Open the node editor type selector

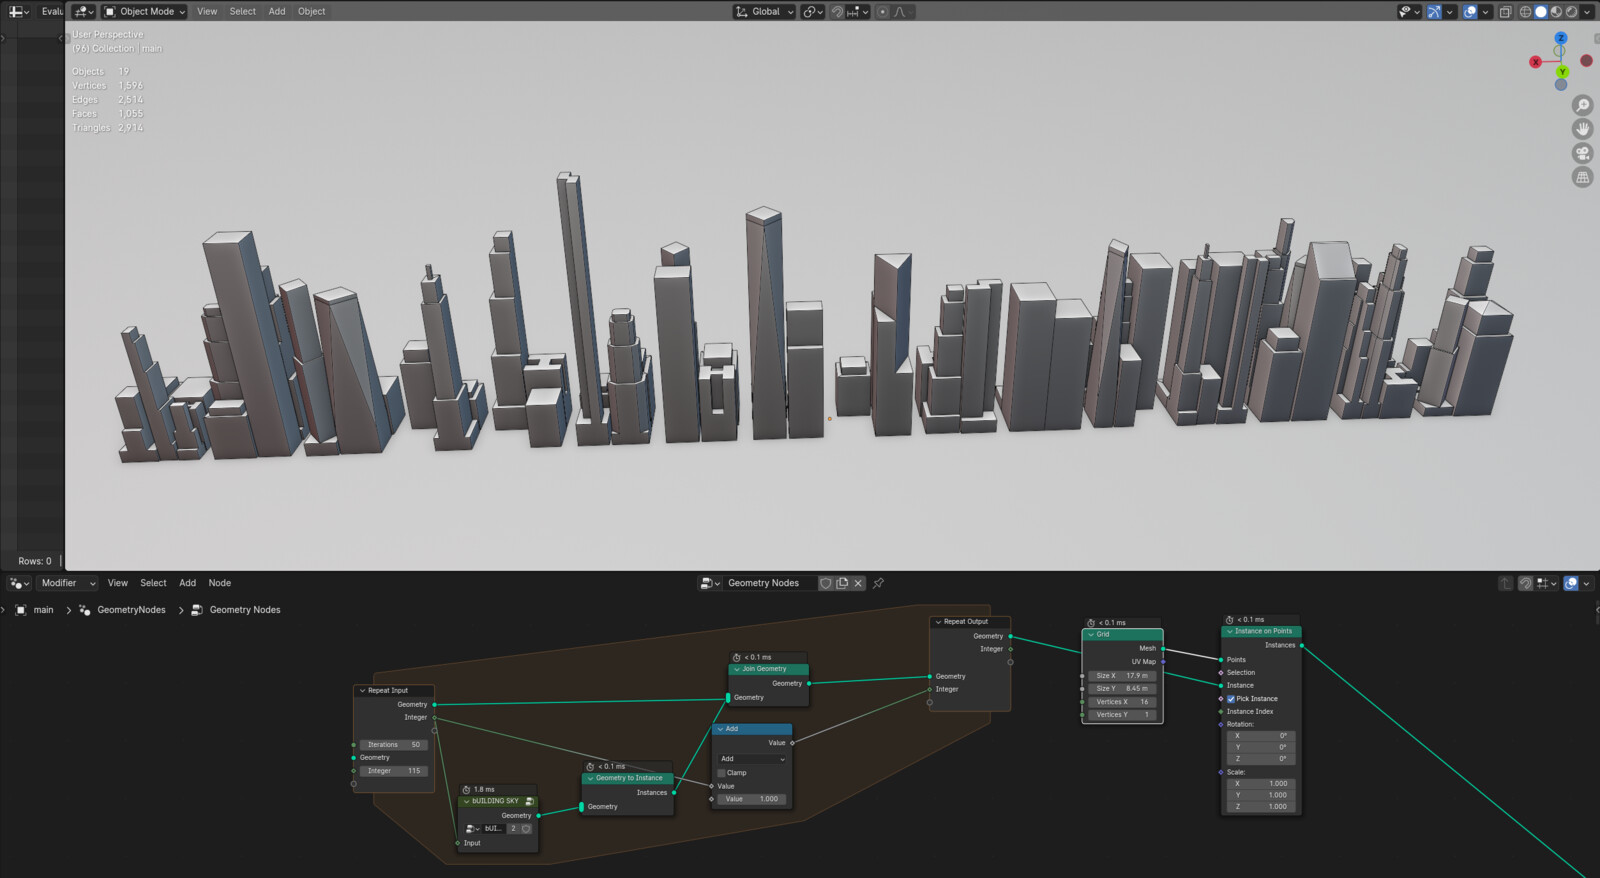point(20,583)
